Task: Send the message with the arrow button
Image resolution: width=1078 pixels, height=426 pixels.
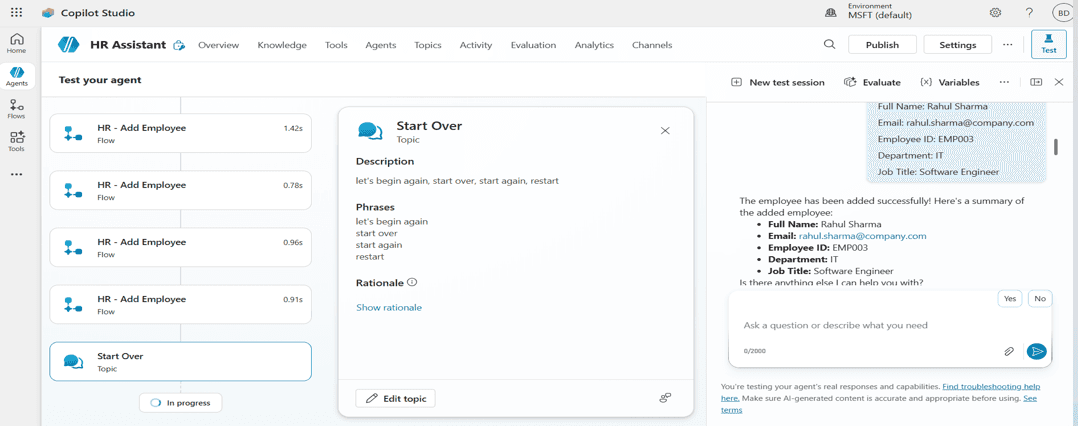Action: pos(1036,351)
